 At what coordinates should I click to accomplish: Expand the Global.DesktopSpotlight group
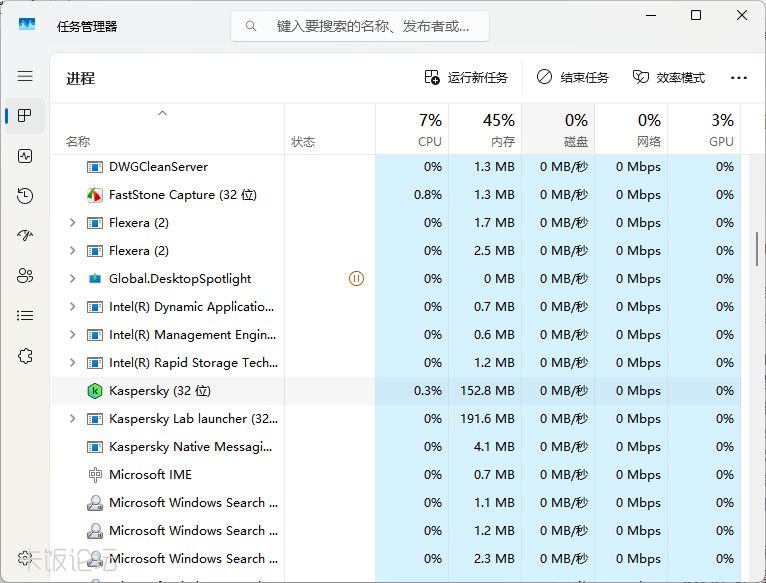(72, 279)
